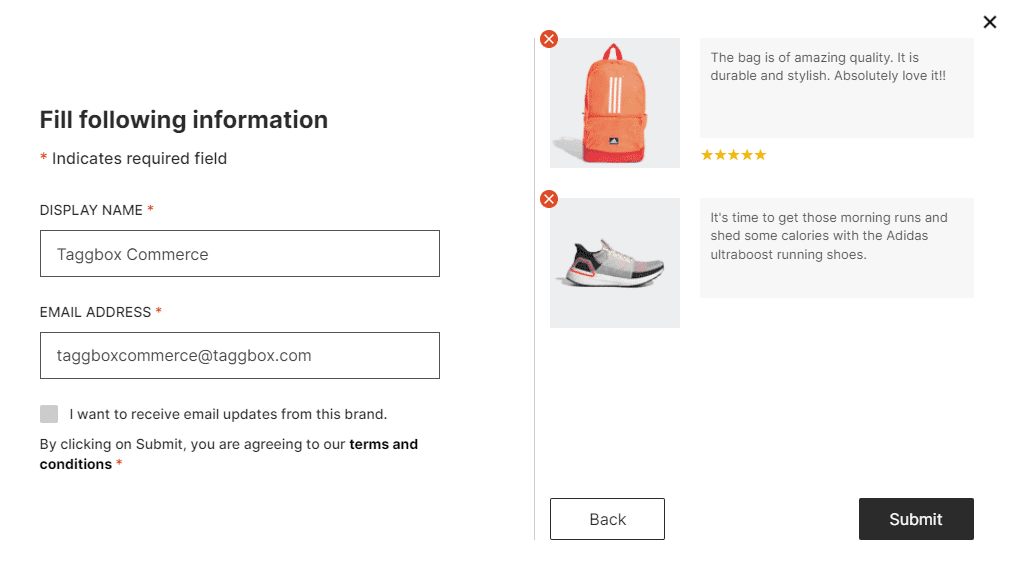Click the ultraboost shoe review text box
Image resolution: width=1011 pixels, height=577 pixels.
click(836, 248)
